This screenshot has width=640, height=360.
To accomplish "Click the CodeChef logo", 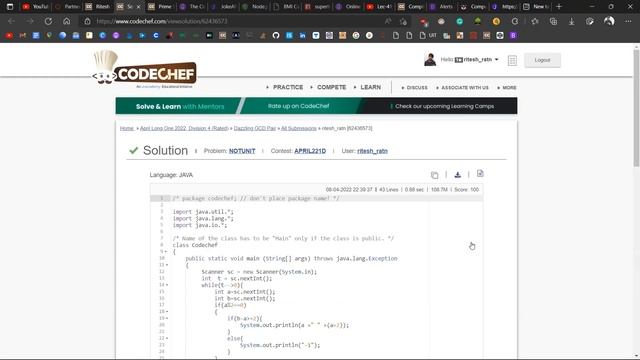I will point(145,69).
